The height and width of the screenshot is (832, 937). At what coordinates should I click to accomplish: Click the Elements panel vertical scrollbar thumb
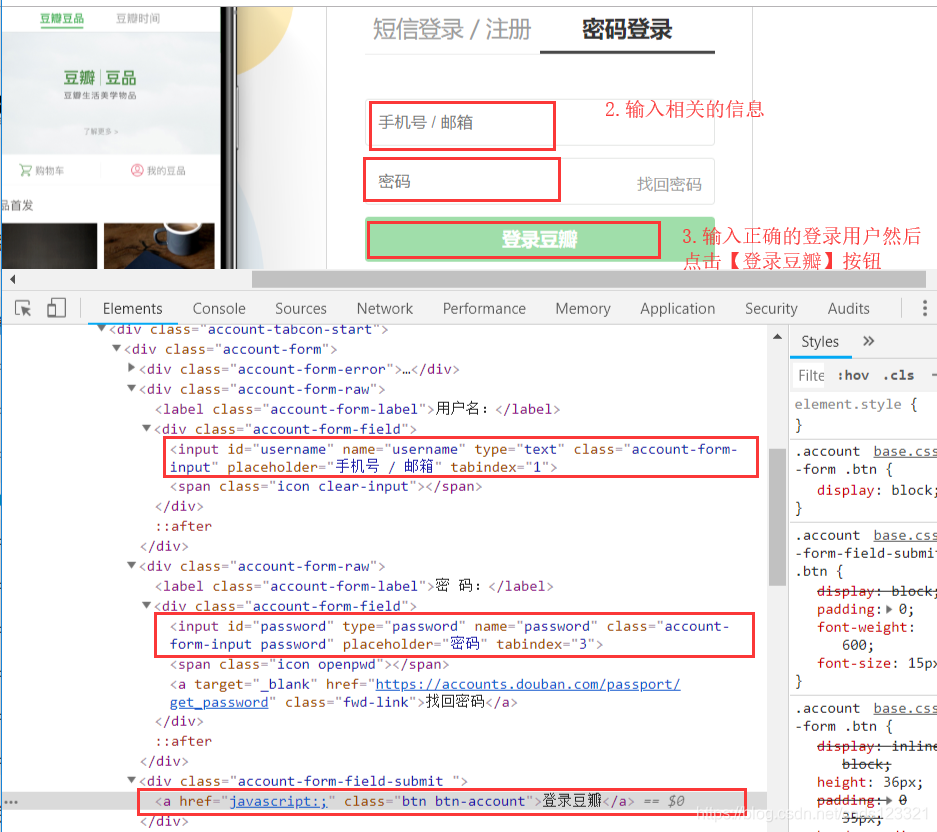pyautogui.click(x=777, y=517)
